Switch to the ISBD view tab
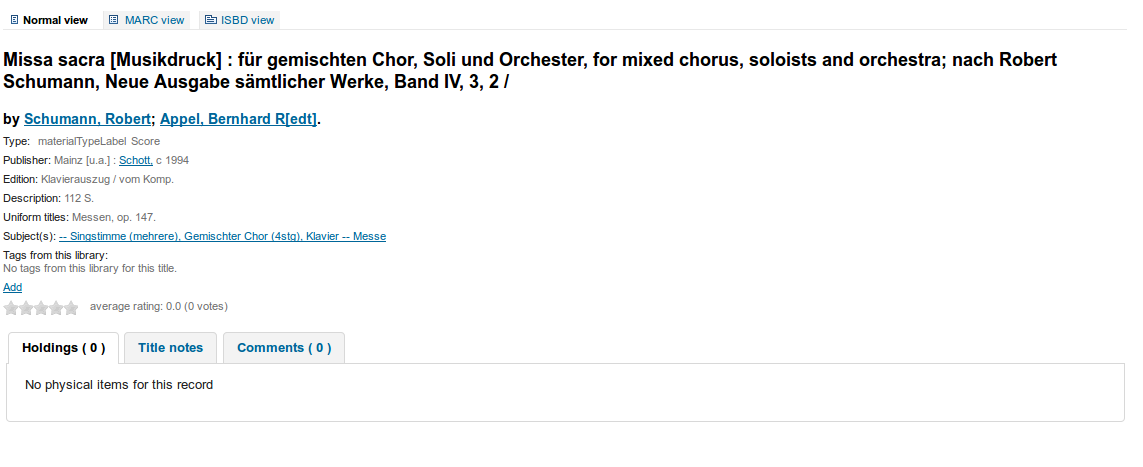Screen dimensions: 1143x467 coord(248,20)
